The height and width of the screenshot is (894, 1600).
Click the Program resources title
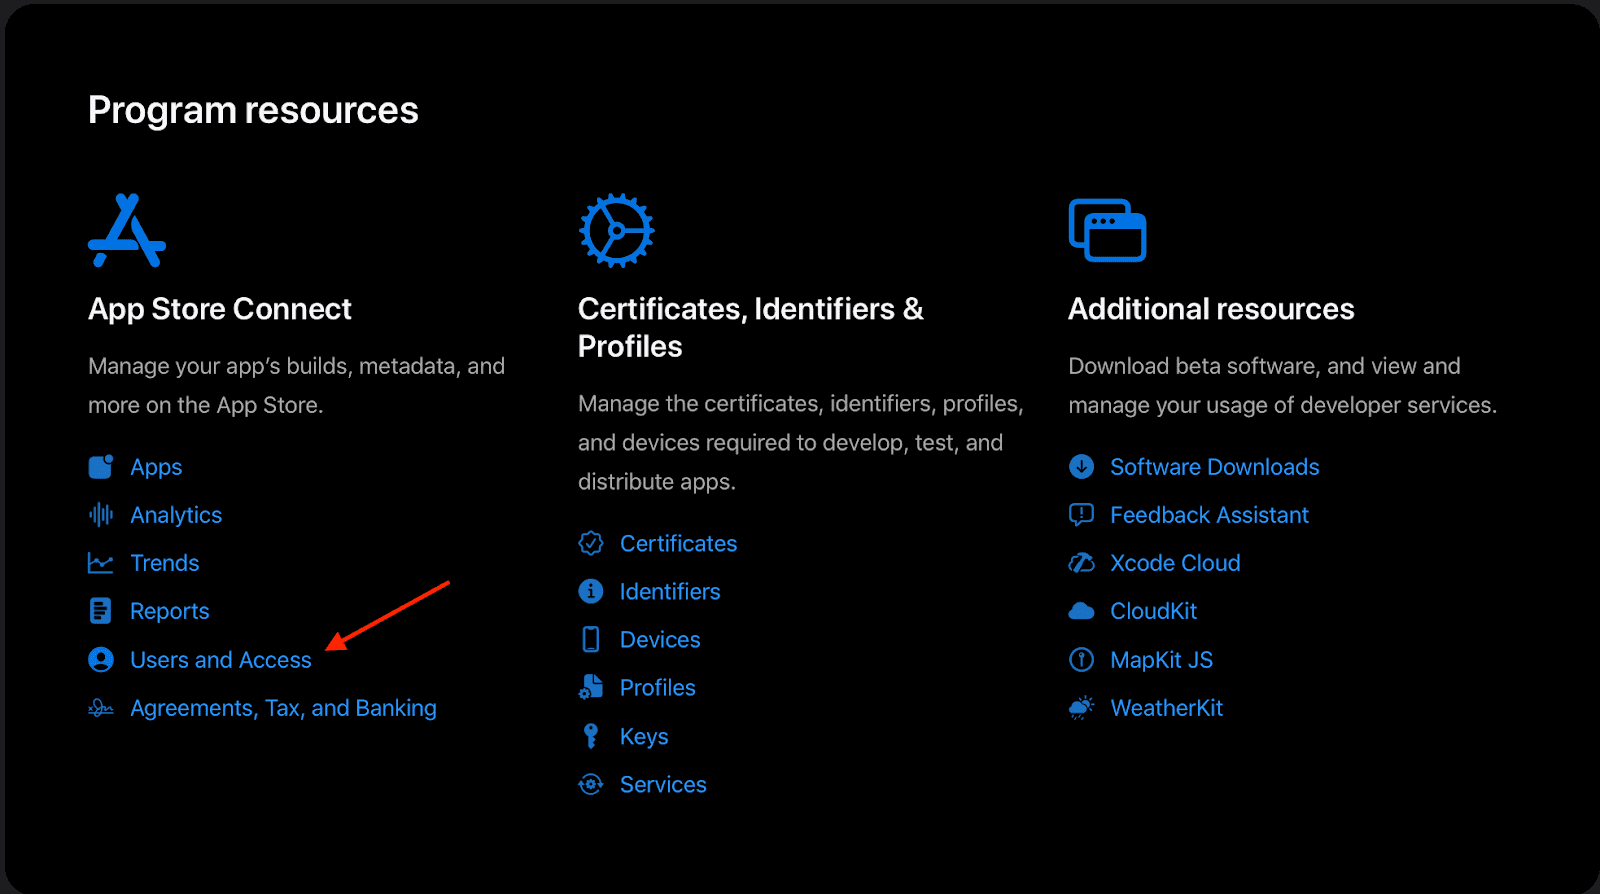(253, 110)
